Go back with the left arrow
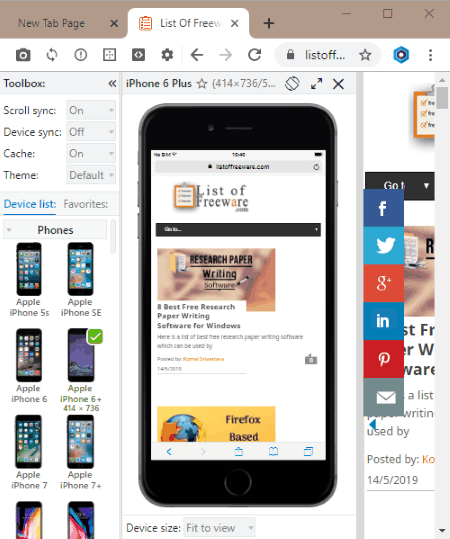 click(x=197, y=55)
